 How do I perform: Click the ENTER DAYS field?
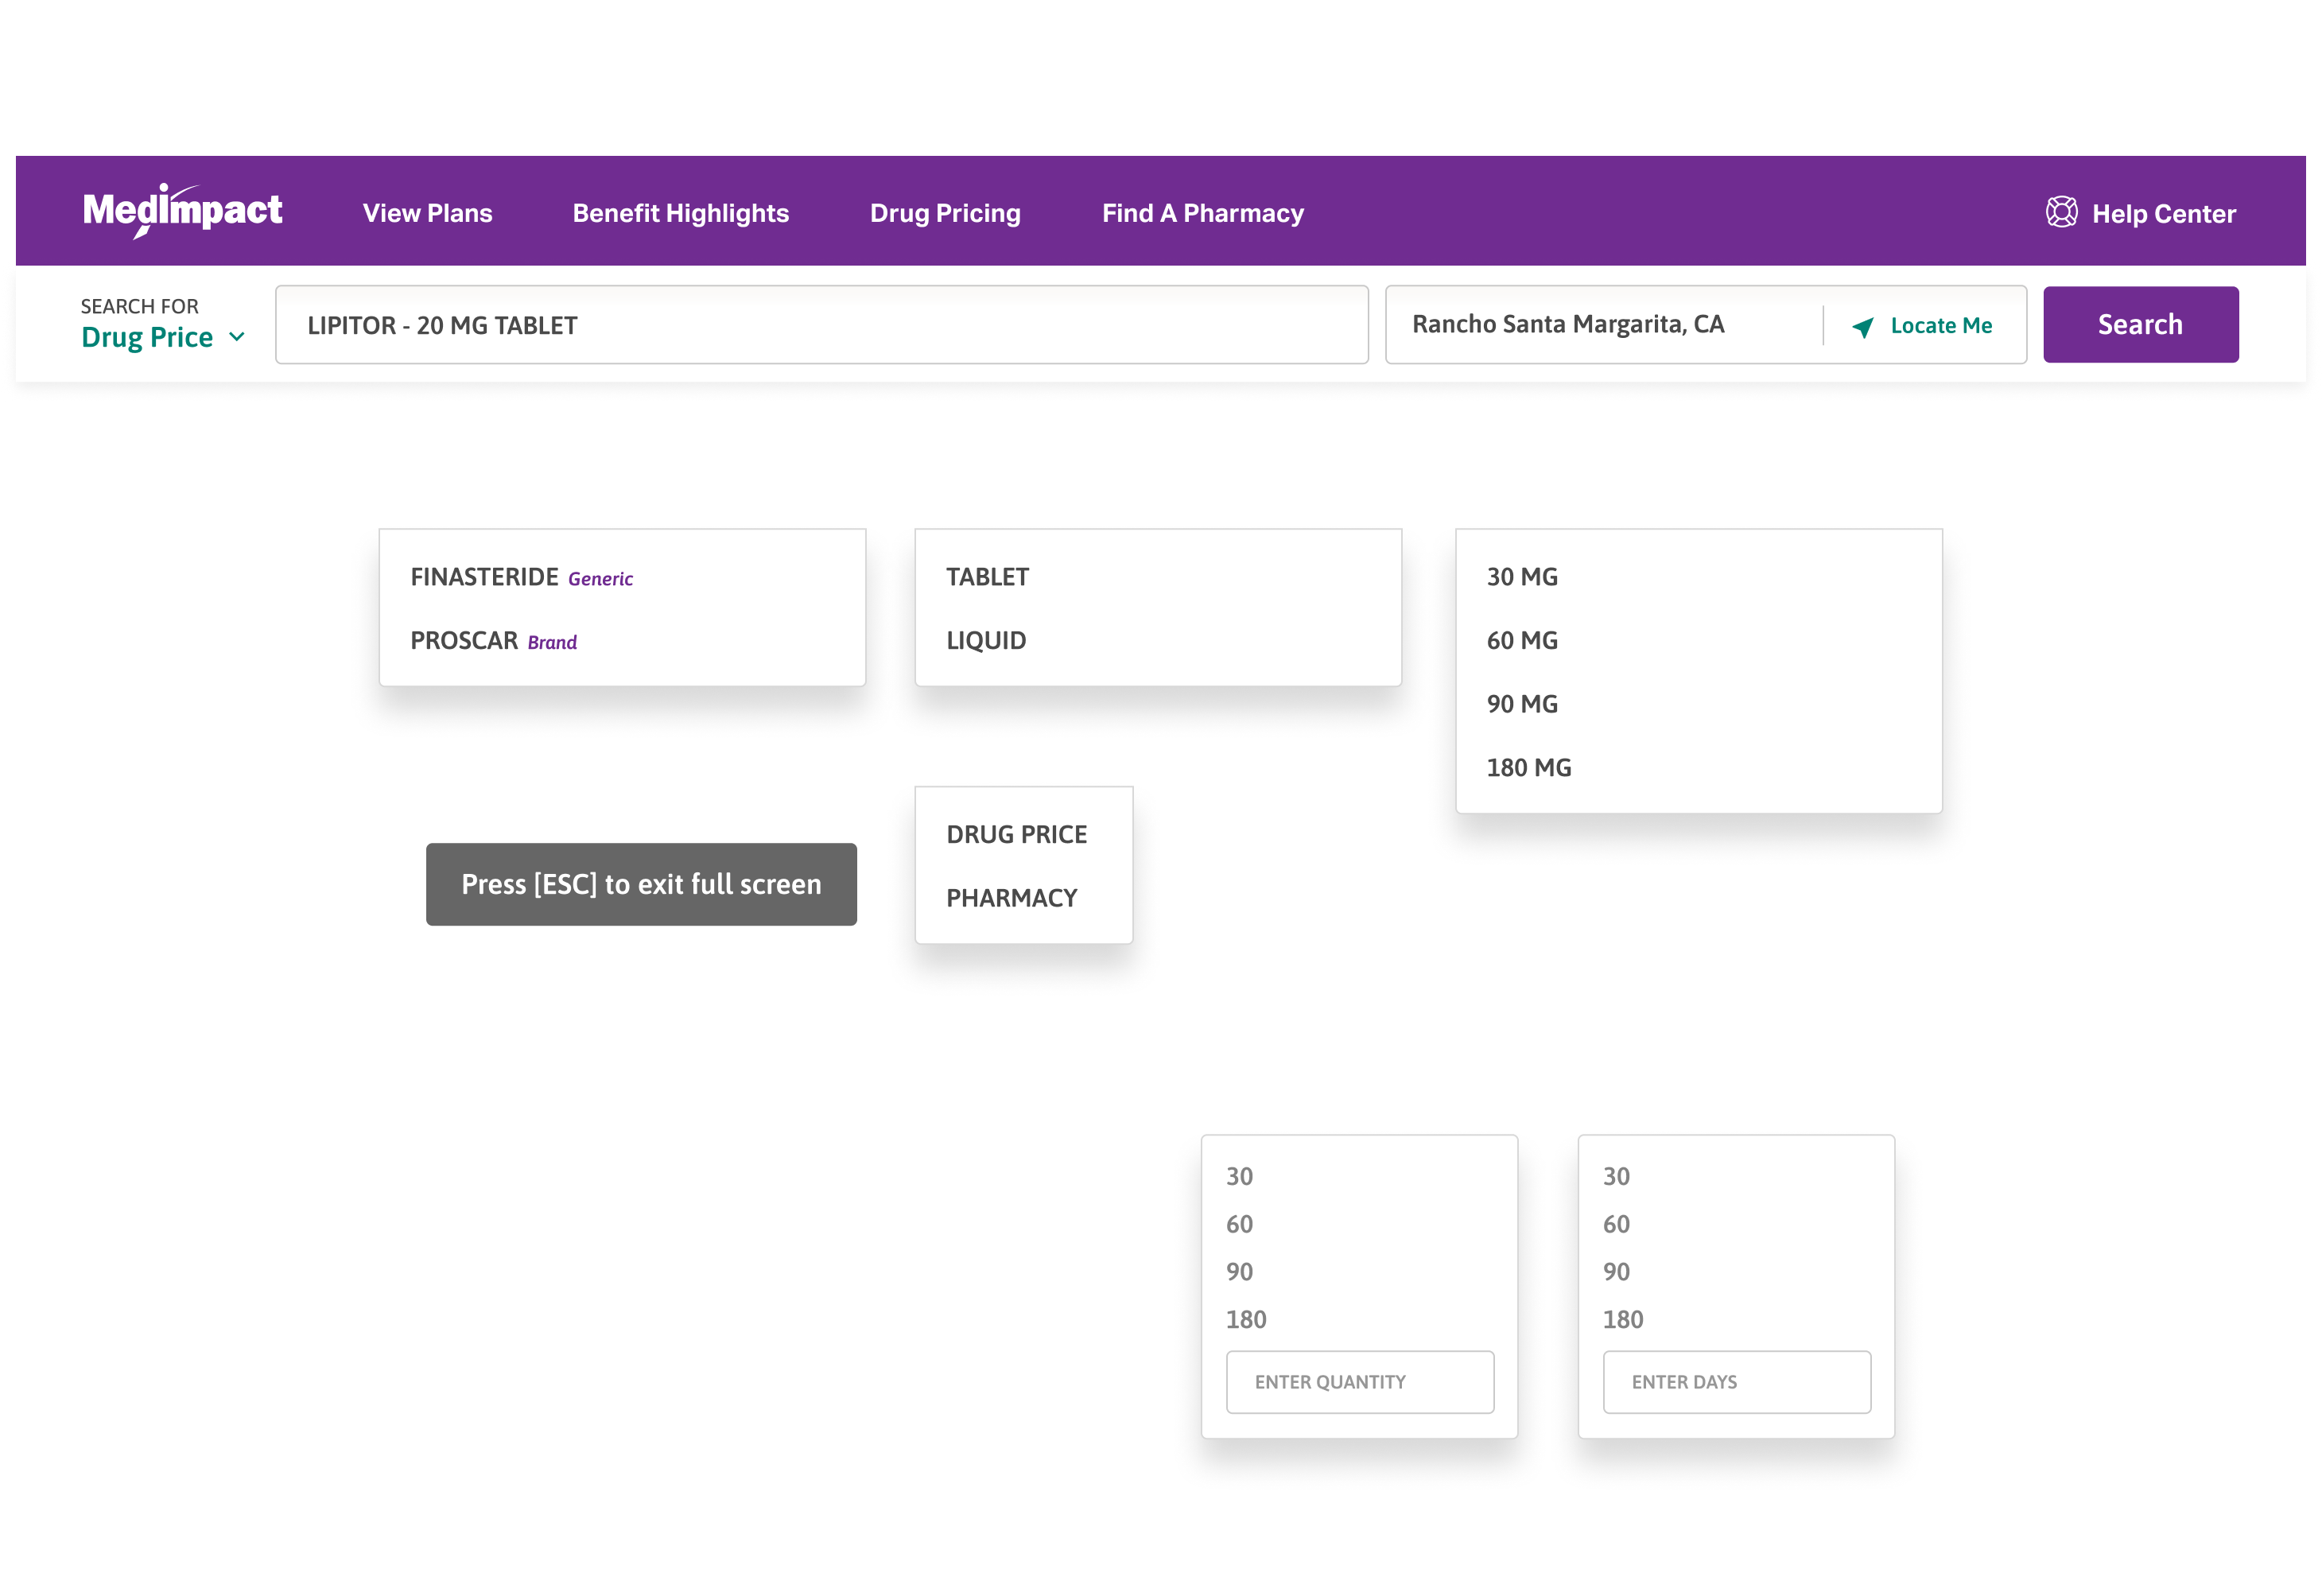pyautogui.click(x=1736, y=1382)
